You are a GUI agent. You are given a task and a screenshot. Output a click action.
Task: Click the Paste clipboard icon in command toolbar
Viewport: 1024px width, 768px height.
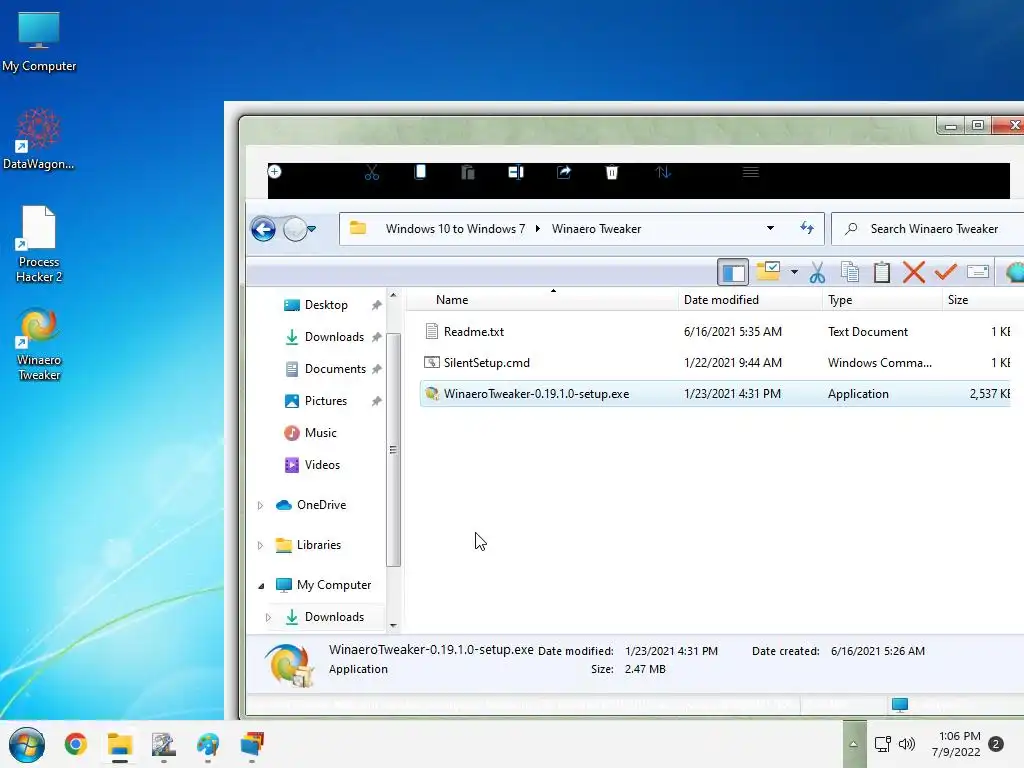pyautogui.click(x=882, y=272)
